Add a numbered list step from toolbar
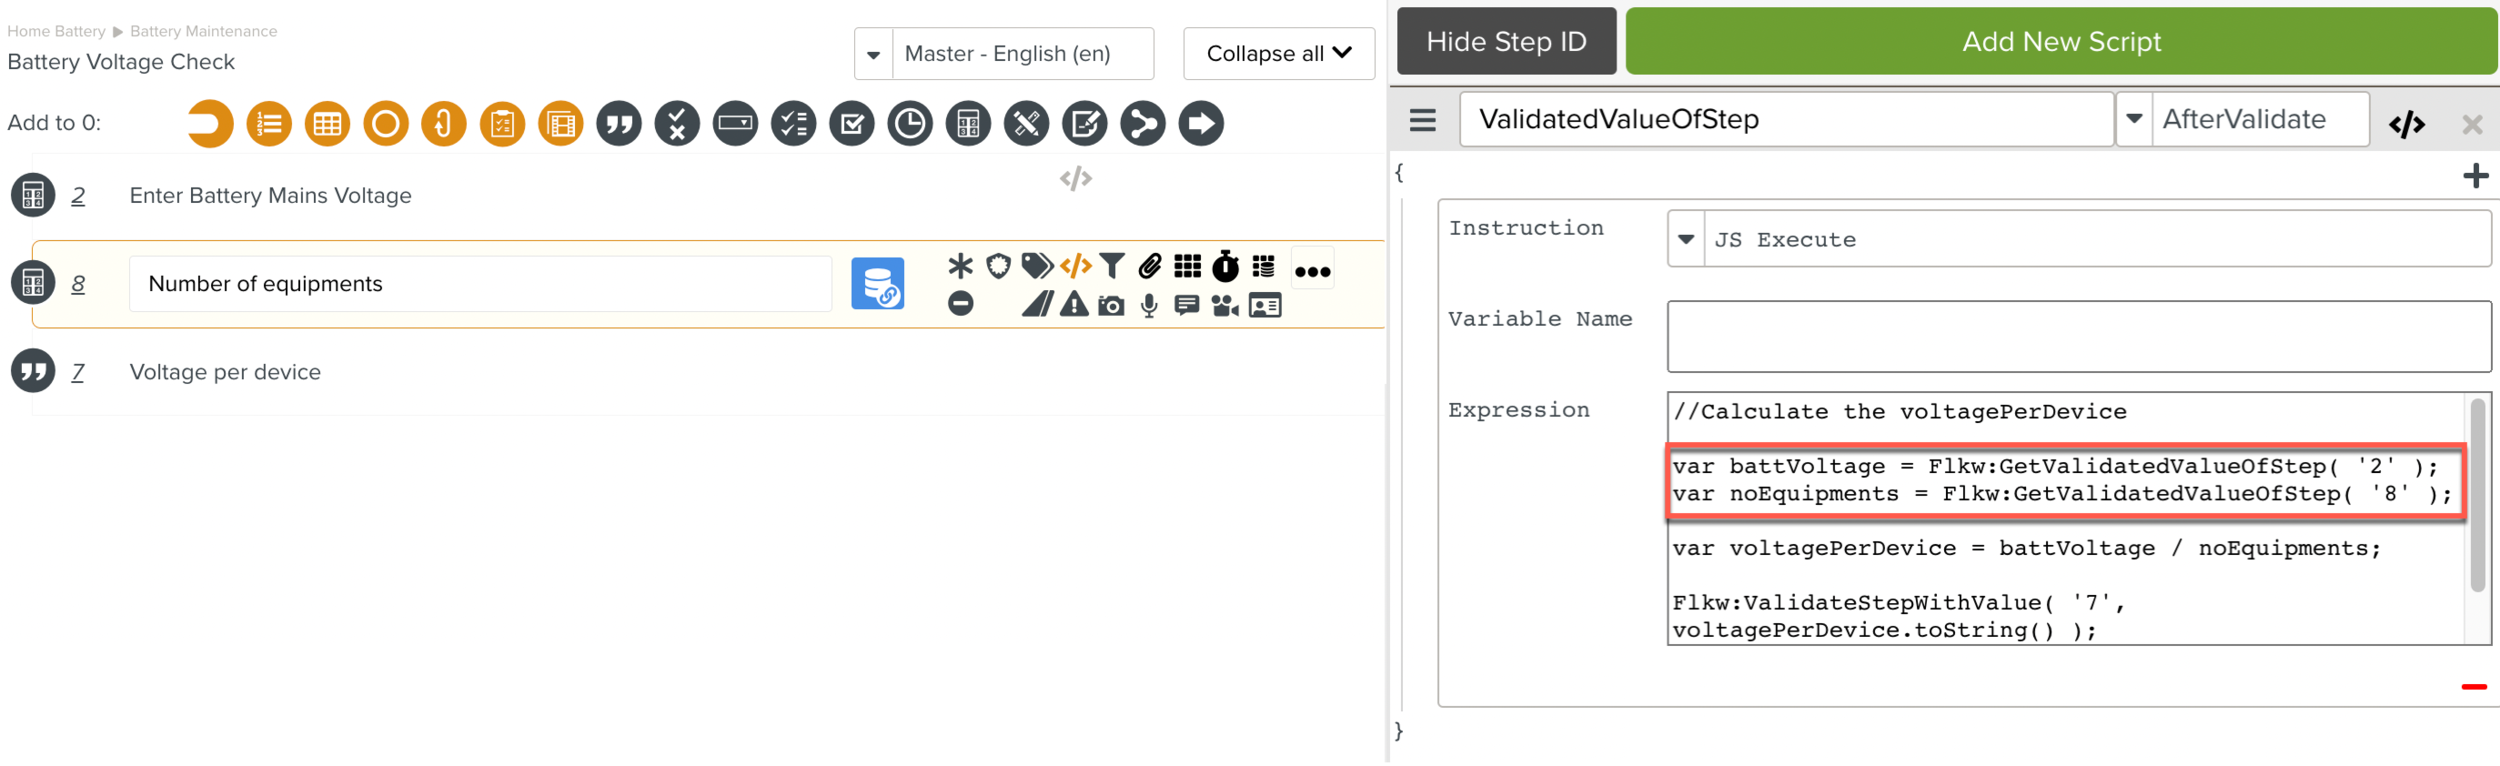This screenshot has width=2500, height=766. click(269, 124)
